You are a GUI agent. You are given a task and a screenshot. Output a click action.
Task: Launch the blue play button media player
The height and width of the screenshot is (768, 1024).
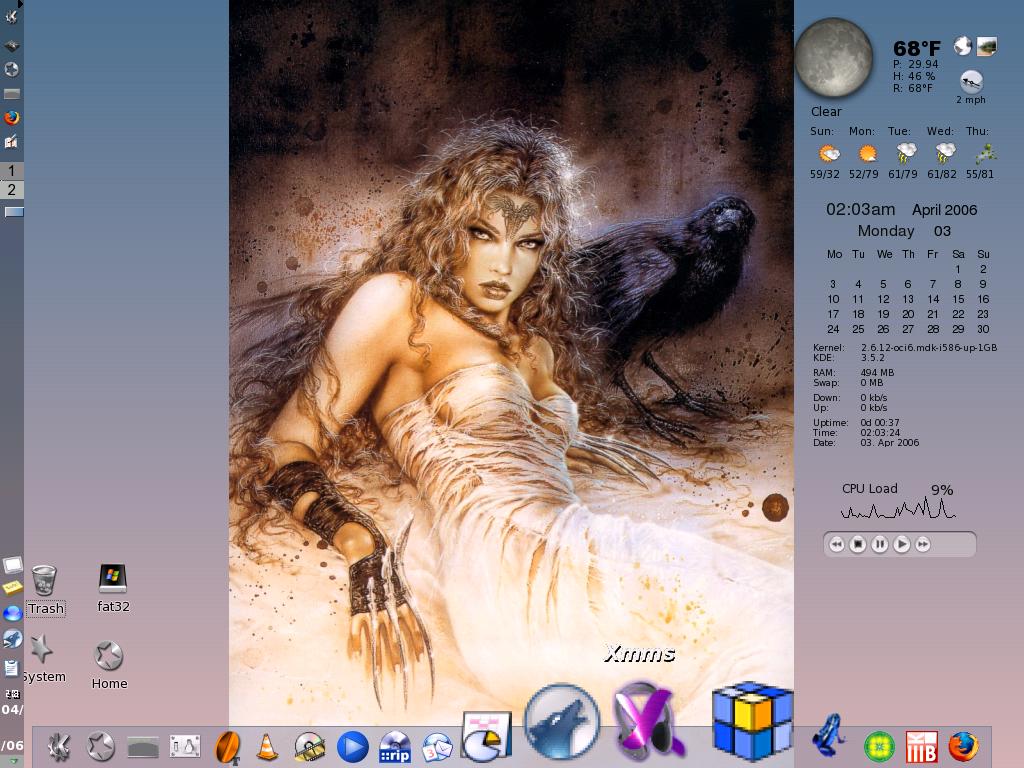353,746
